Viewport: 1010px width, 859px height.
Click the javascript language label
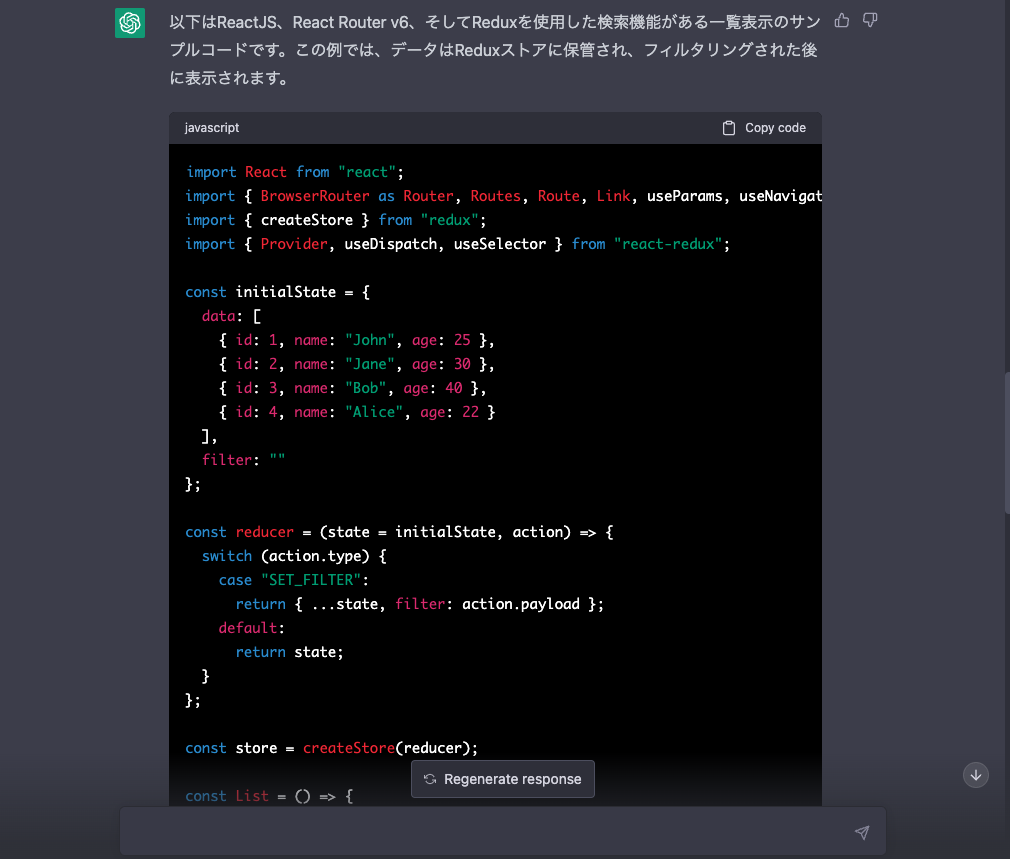(211, 127)
